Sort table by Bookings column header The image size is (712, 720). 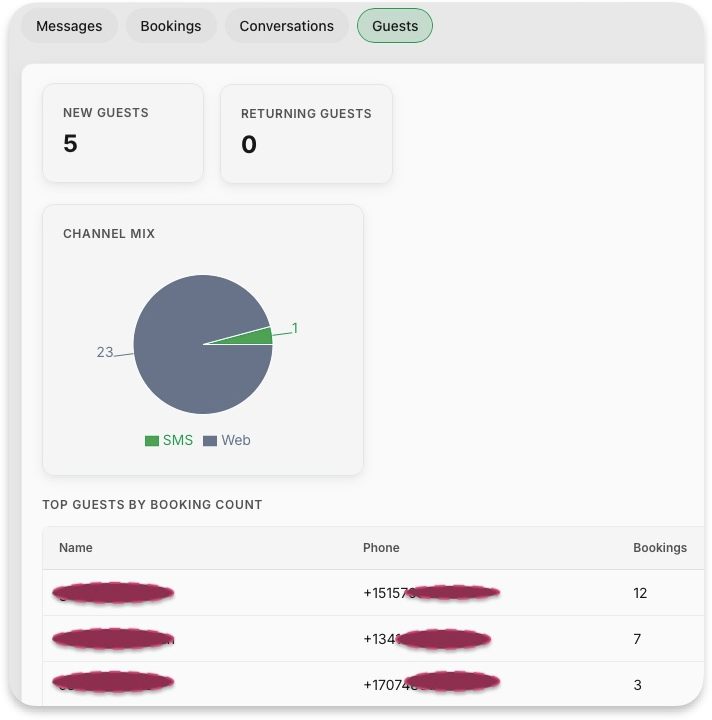coord(659,548)
